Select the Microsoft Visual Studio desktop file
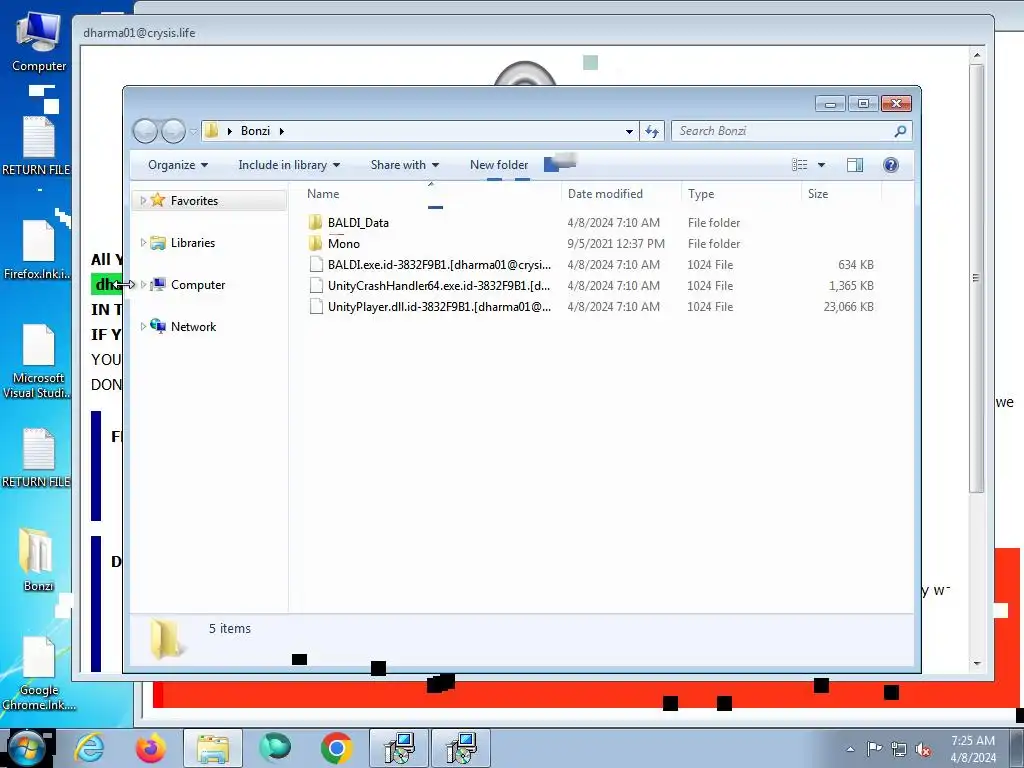Screen dimensions: 1024x768 pyautogui.click(x=38, y=360)
